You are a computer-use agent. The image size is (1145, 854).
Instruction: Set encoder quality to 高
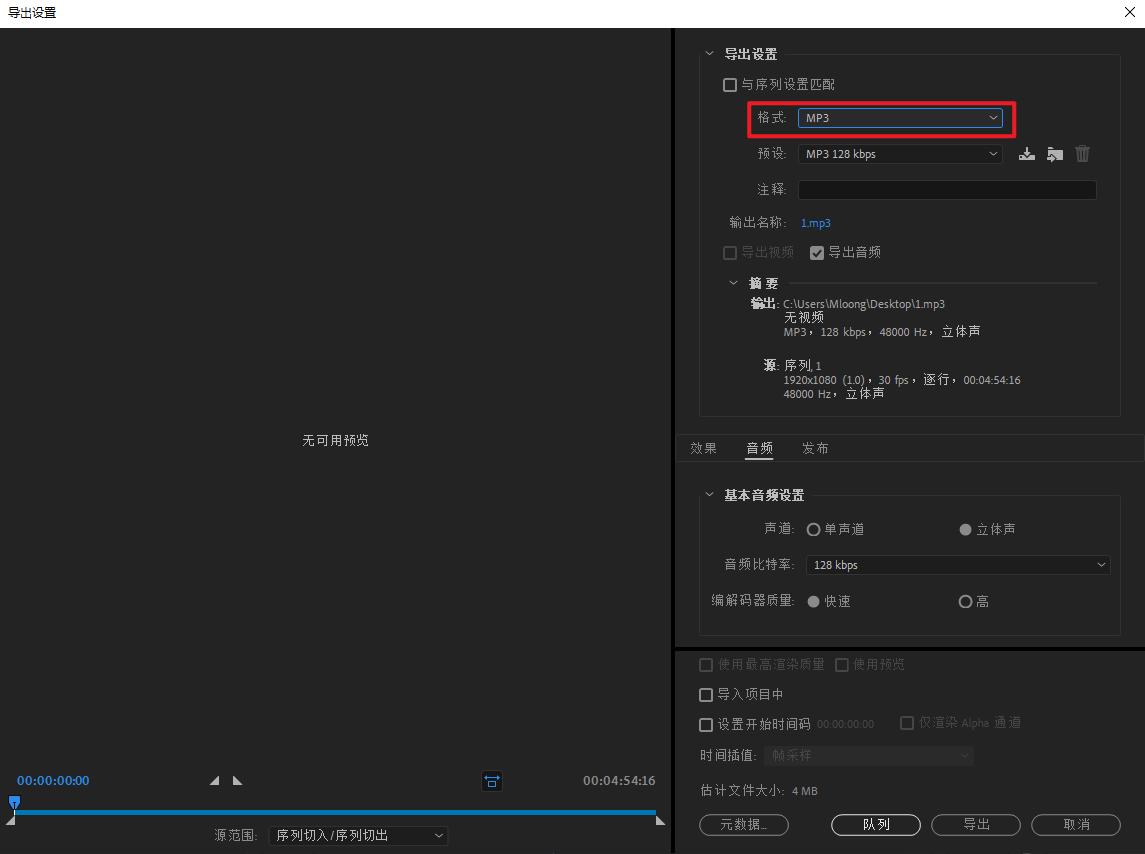(x=965, y=601)
